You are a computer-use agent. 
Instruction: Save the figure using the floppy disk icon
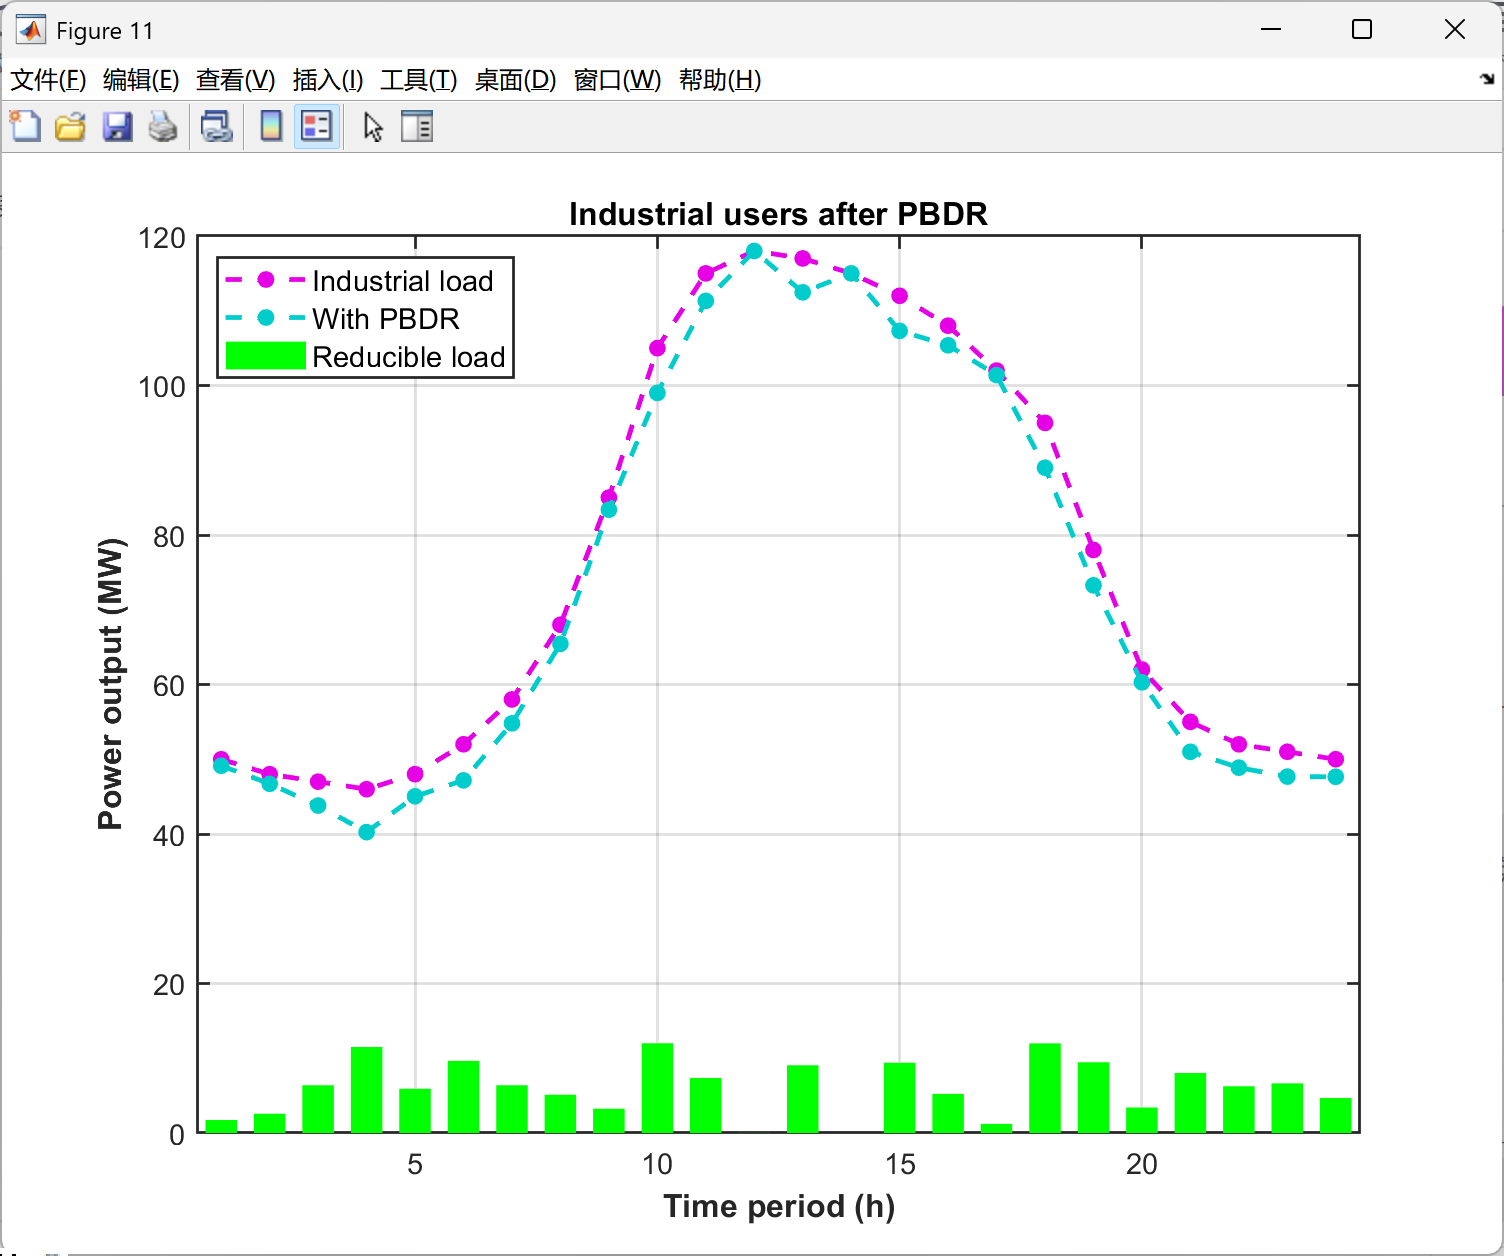(x=117, y=127)
